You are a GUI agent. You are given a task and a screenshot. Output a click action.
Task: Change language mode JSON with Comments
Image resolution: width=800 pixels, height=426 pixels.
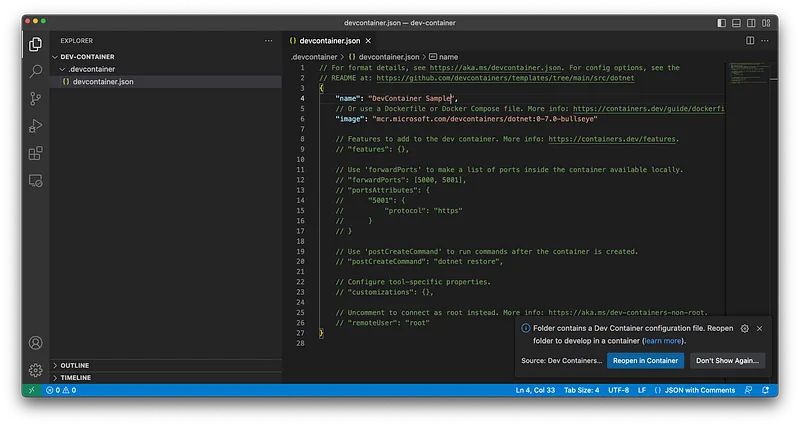click(701, 390)
